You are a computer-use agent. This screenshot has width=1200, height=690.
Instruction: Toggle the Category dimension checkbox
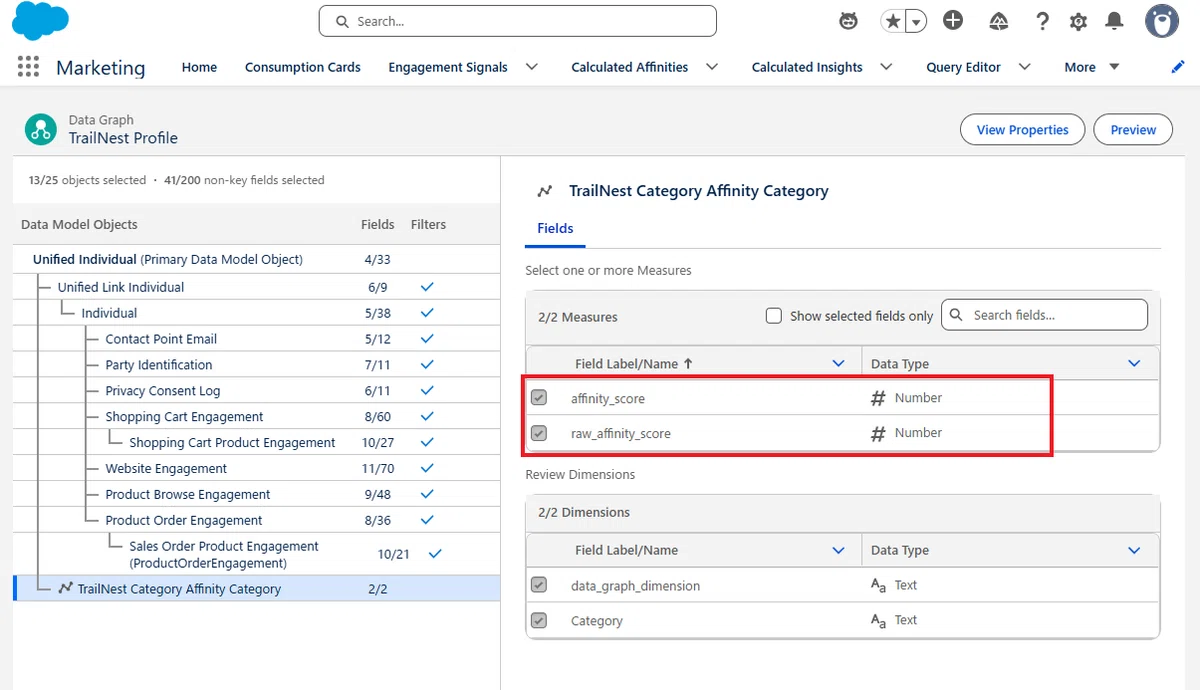tap(539, 620)
